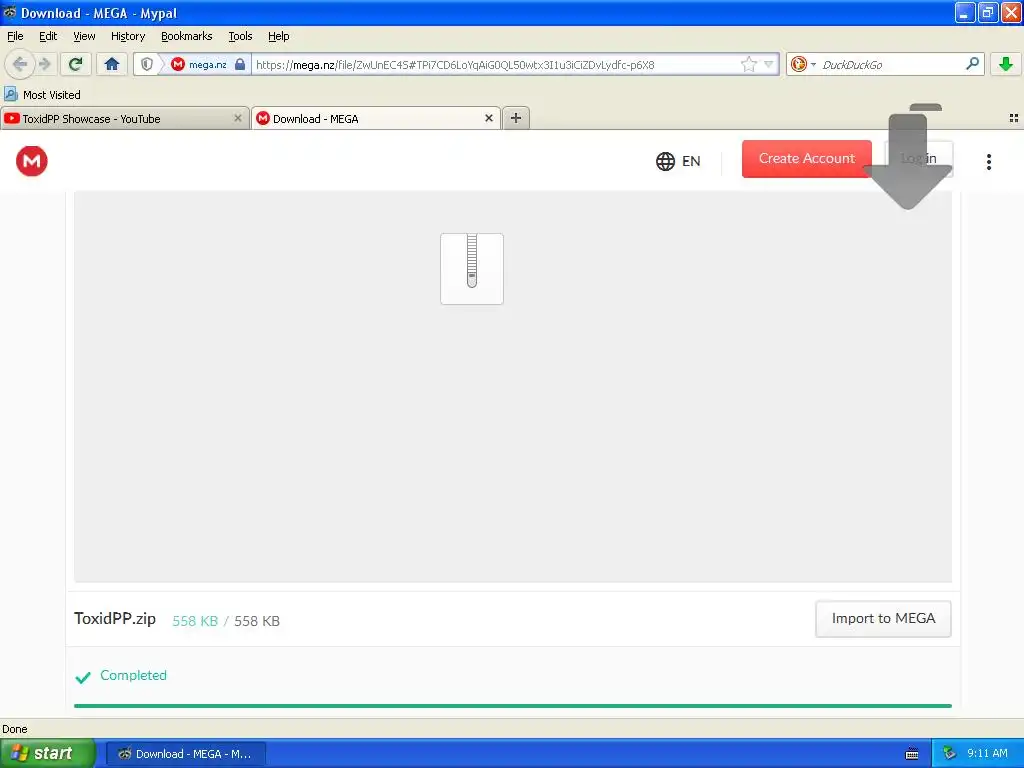The height and width of the screenshot is (768, 1024).
Task: Open the File menu
Action: [15, 36]
